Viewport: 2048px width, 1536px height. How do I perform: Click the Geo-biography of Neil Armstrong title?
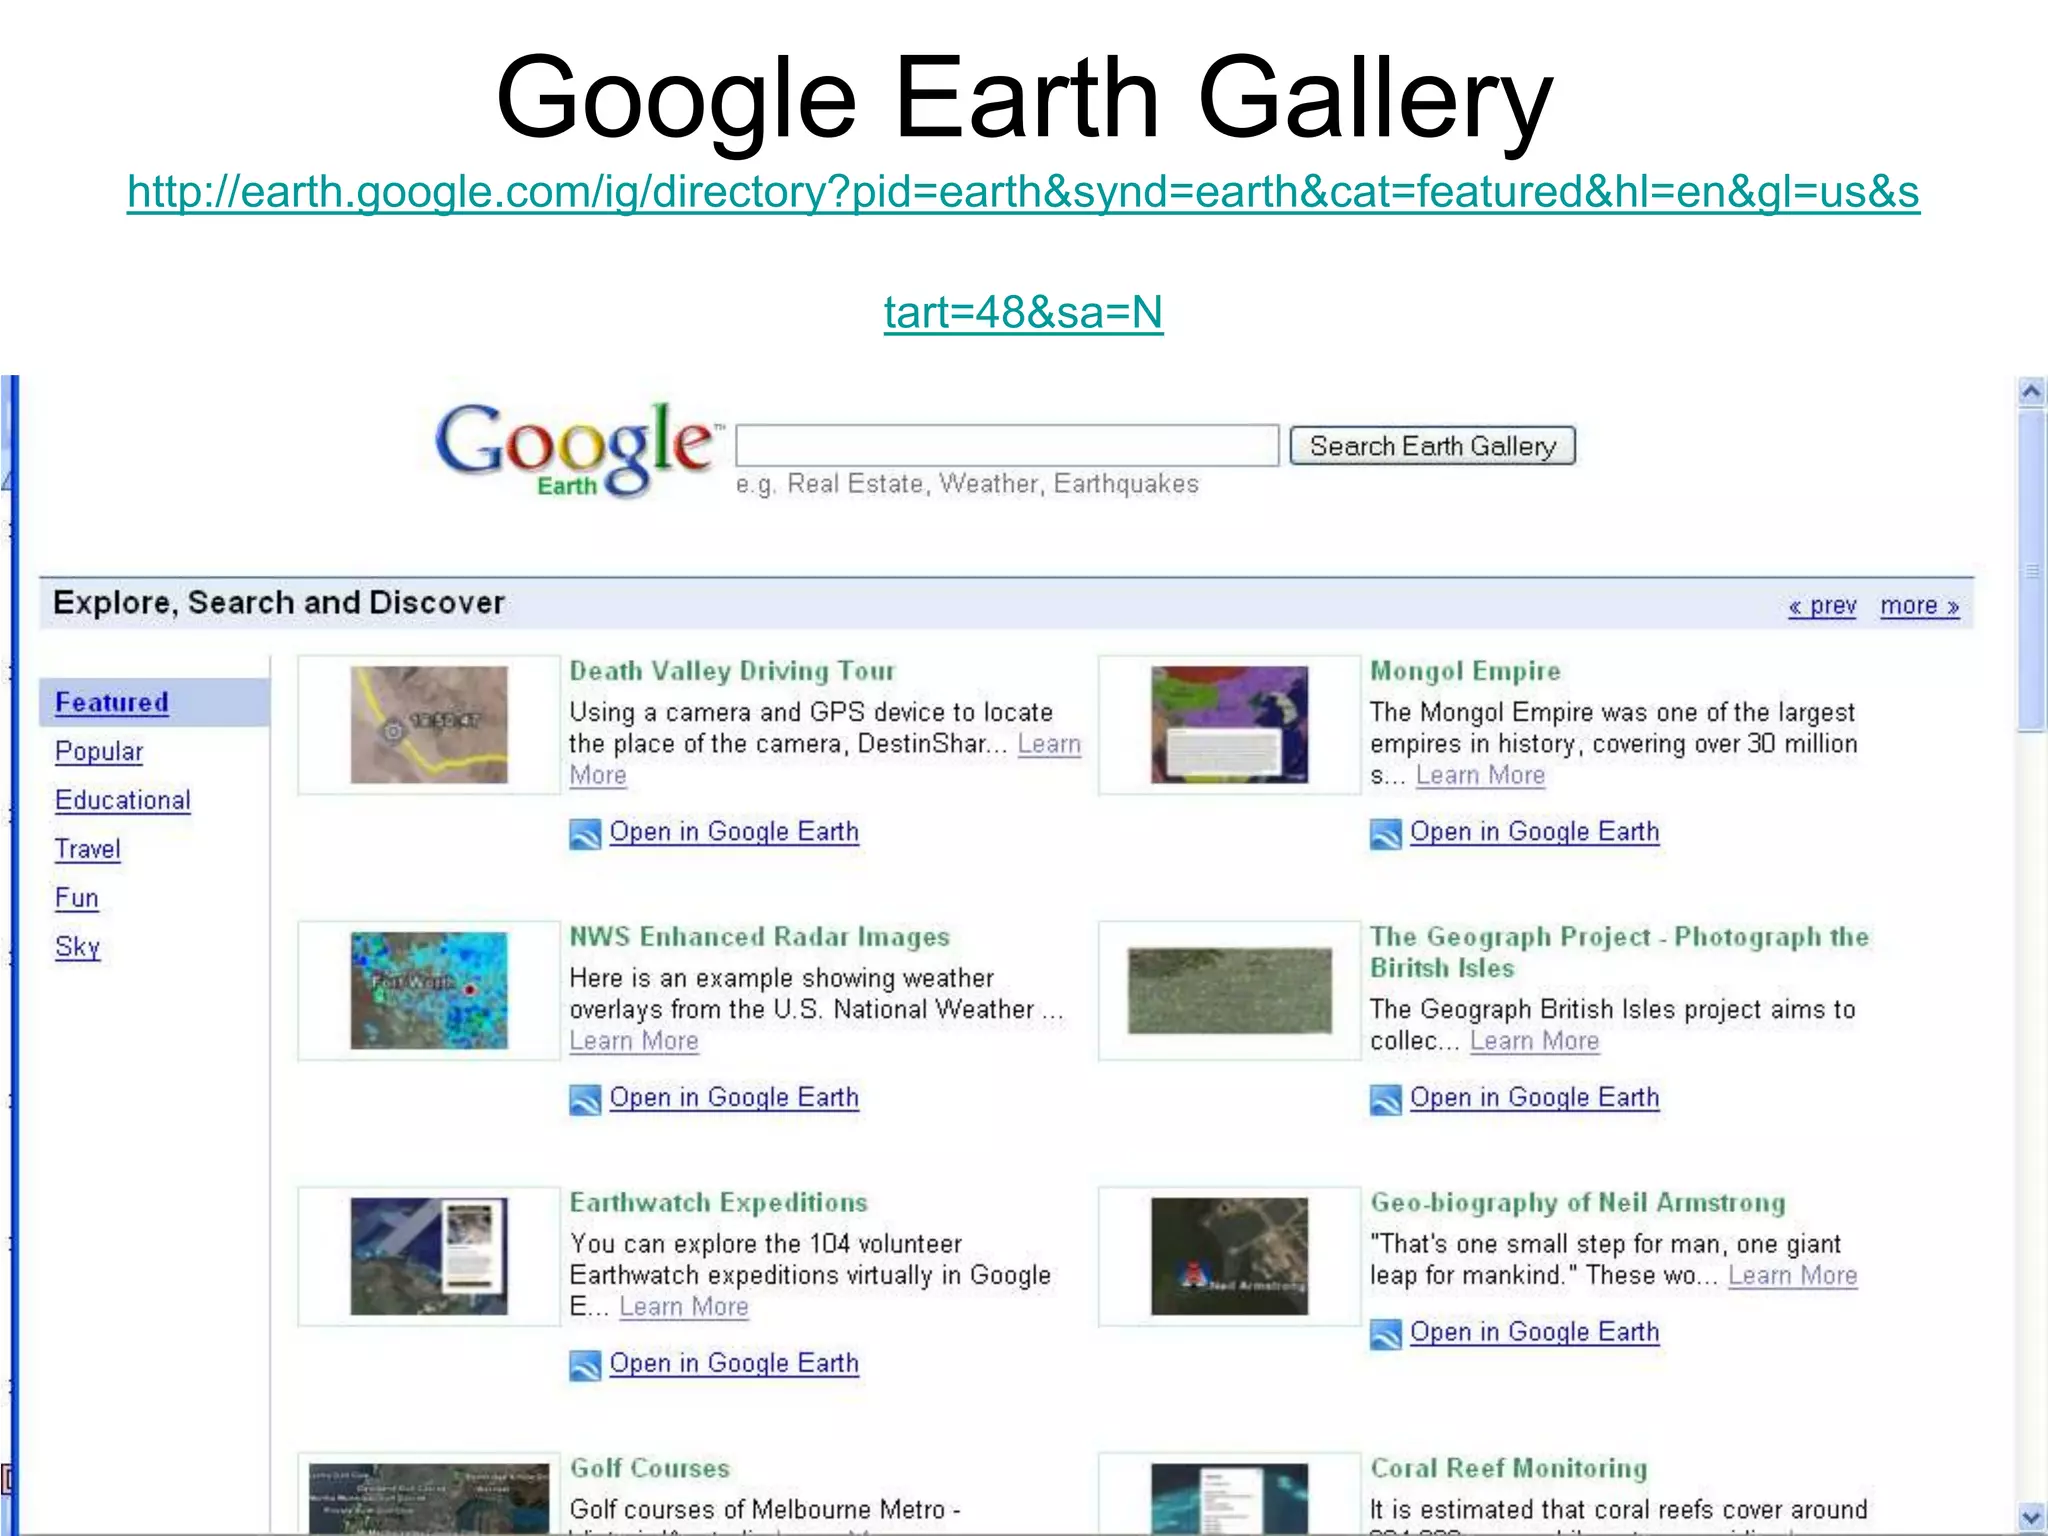coord(1577,1203)
